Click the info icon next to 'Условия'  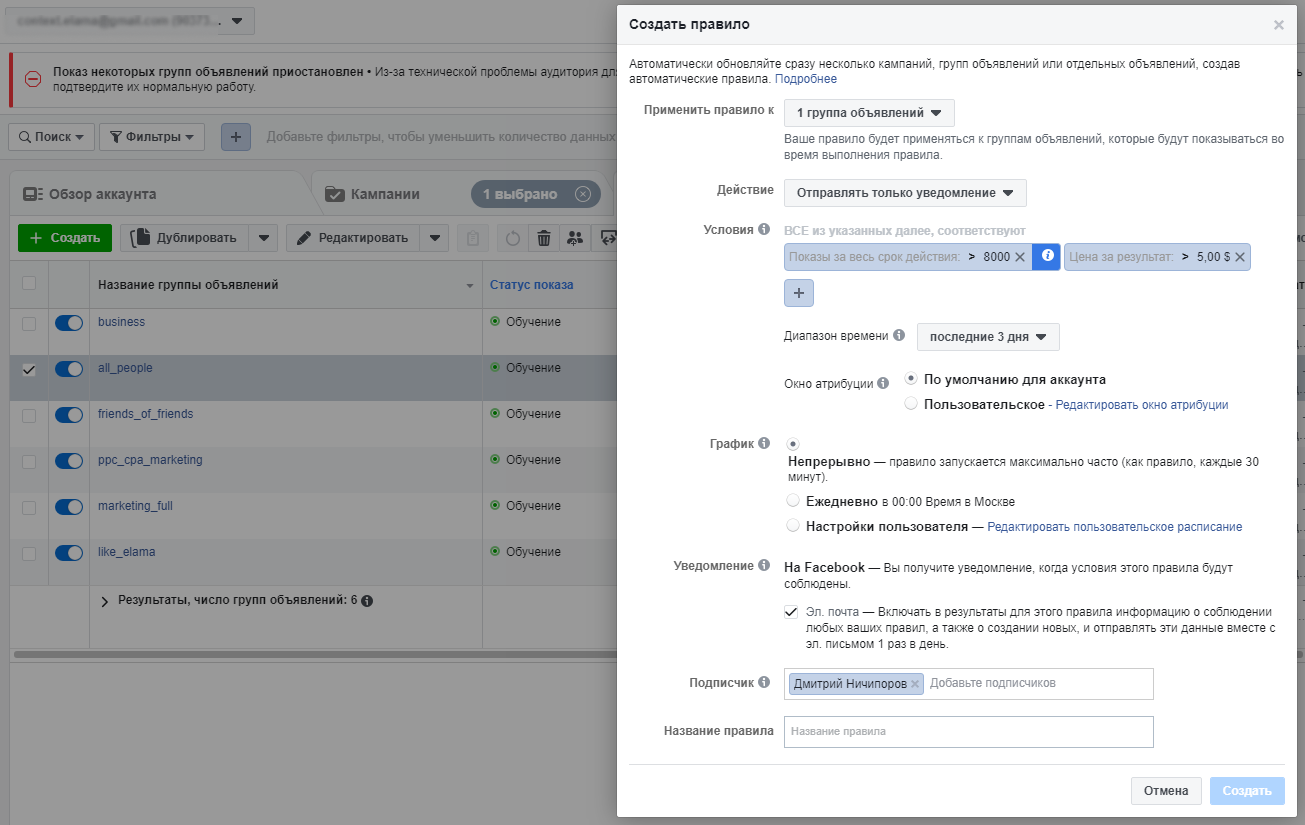tap(764, 230)
